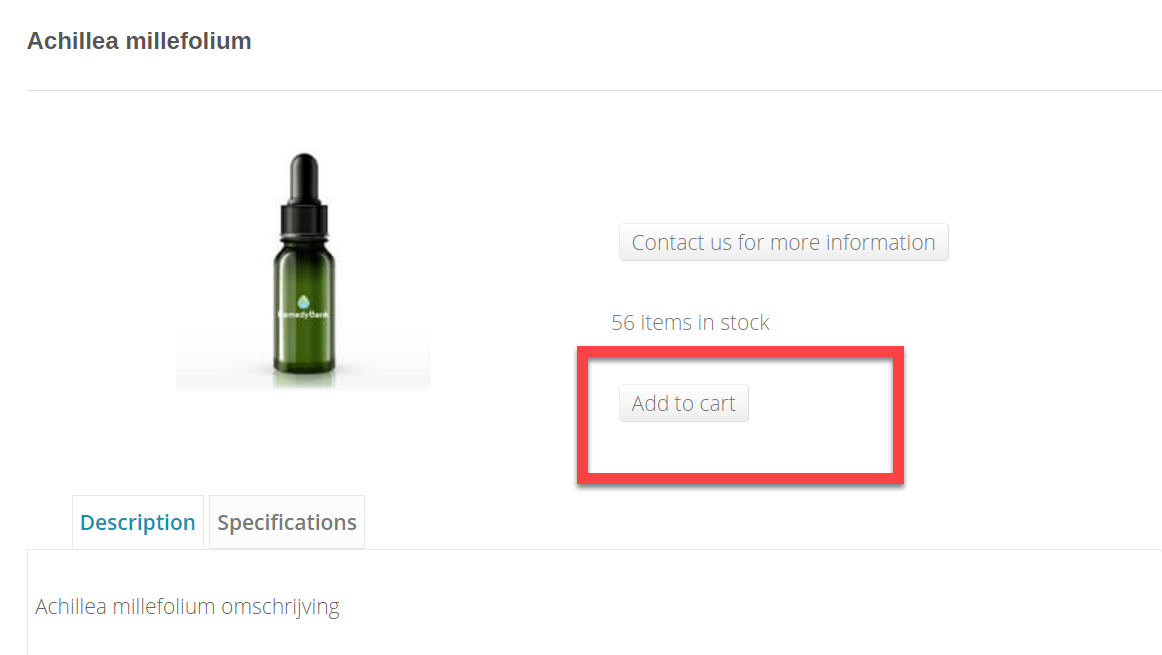Click the word stock in the availability text
Image resolution: width=1162 pixels, height=655 pixels.
coord(745,323)
